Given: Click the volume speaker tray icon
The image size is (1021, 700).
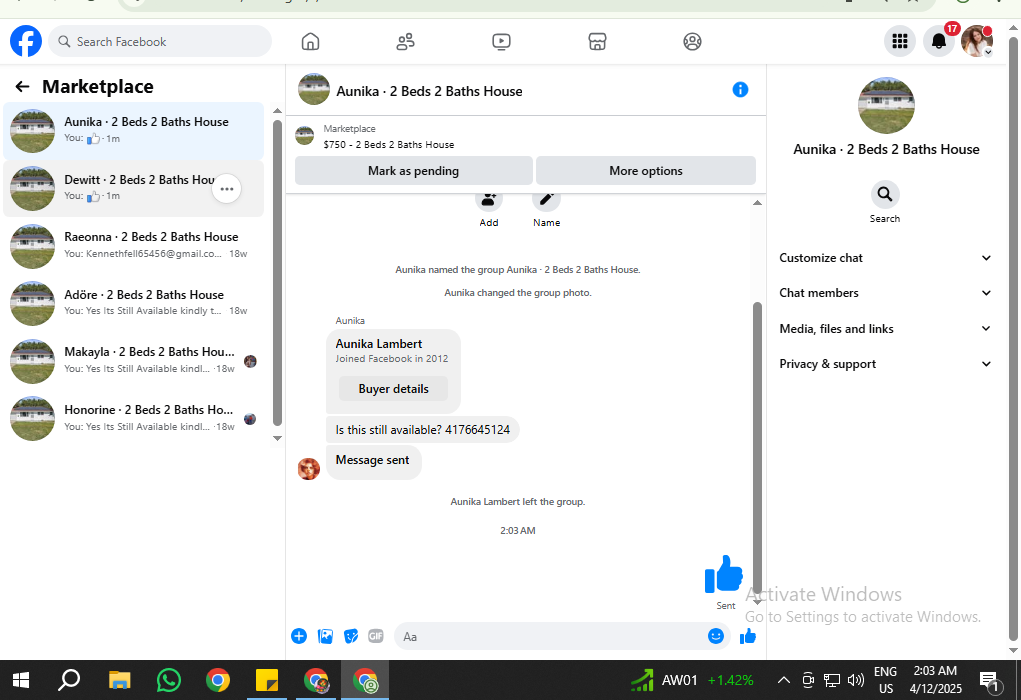Looking at the screenshot, I should point(856,680).
